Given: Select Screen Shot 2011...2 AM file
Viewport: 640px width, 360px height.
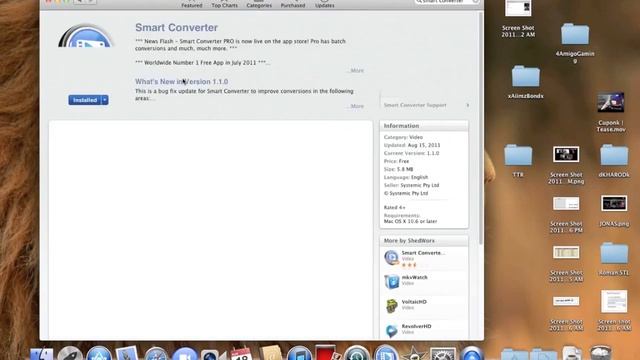Looking at the screenshot, I should 518,19.
